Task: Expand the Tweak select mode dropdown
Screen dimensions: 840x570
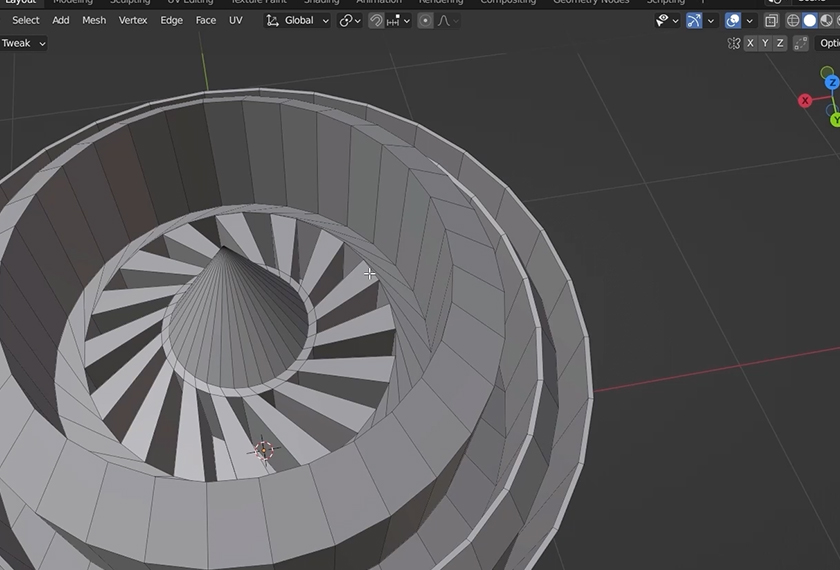Action: tap(24, 43)
